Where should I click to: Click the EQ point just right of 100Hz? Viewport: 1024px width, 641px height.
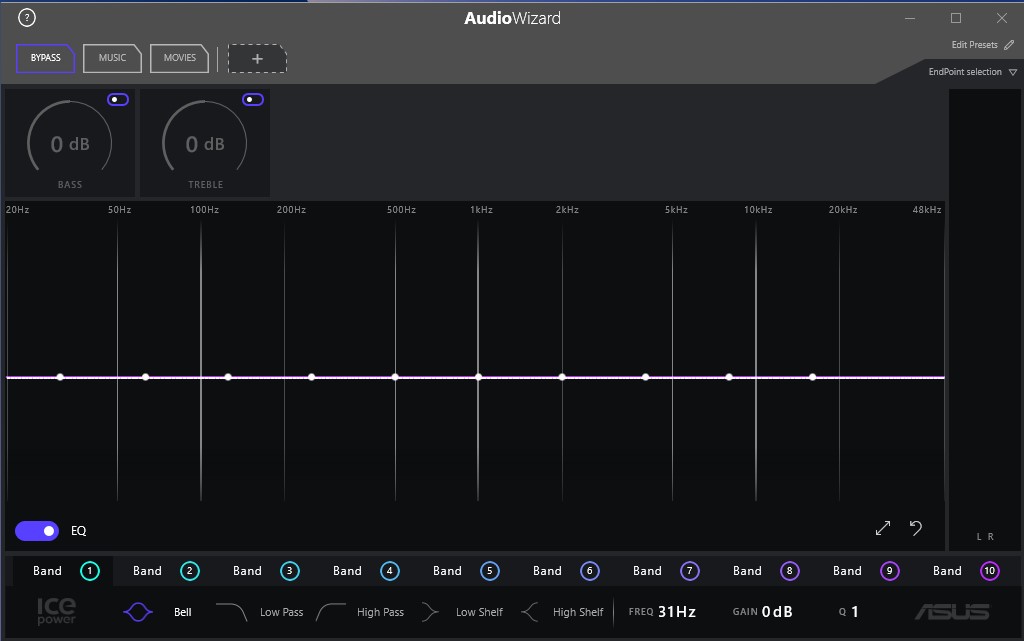click(228, 377)
